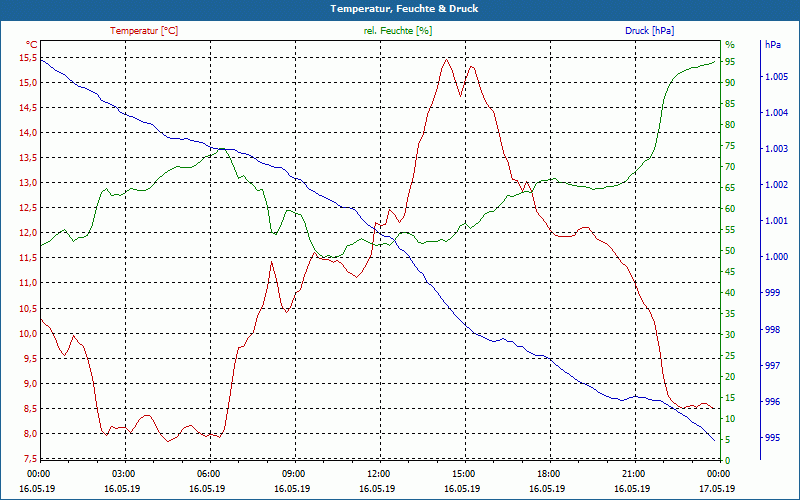Select the red 'Temperatur [°C]' legend label
The height and width of the screenshot is (500, 800).
pos(144,31)
